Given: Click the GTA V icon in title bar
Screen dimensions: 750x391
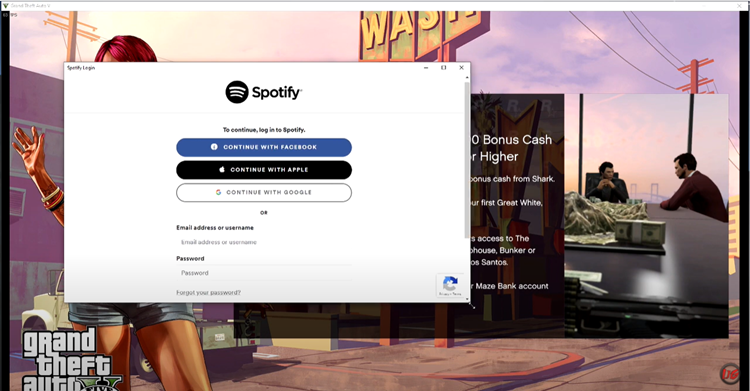Looking at the screenshot, I should pos(6,5).
